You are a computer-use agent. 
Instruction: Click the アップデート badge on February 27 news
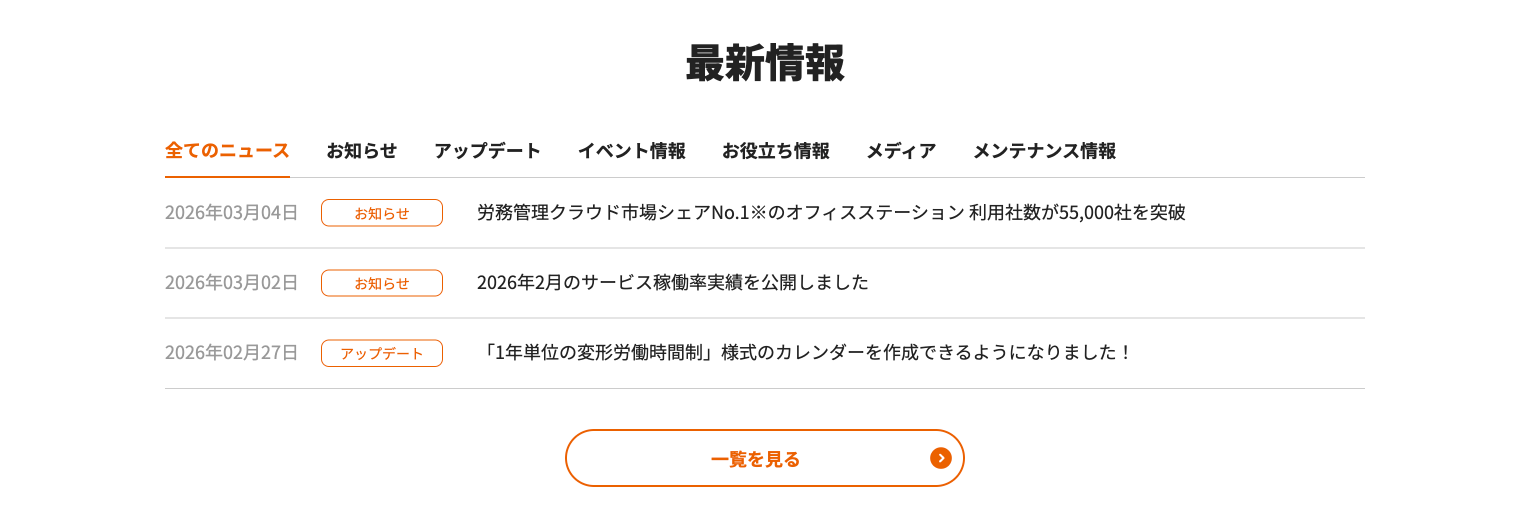[x=381, y=353]
